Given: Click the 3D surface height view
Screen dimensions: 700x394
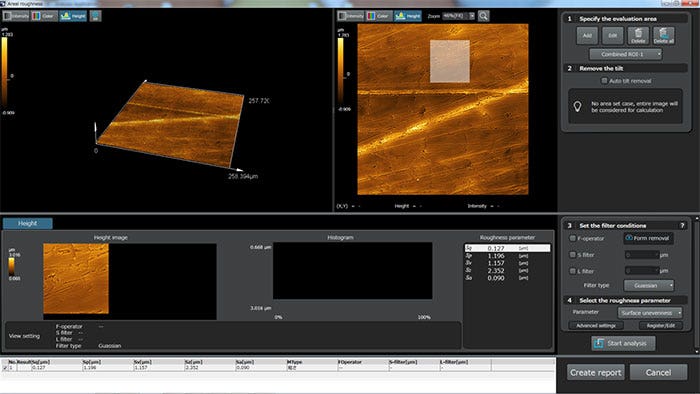Looking at the screenshot, I should pos(170,124).
